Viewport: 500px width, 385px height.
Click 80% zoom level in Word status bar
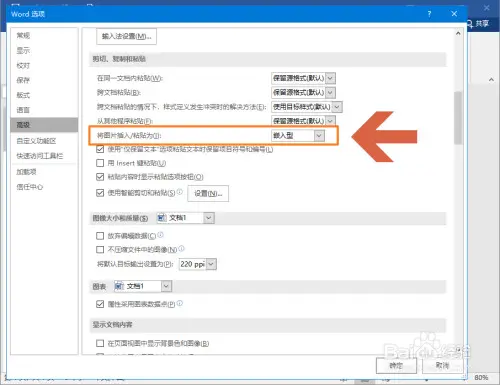click(x=481, y=378)
